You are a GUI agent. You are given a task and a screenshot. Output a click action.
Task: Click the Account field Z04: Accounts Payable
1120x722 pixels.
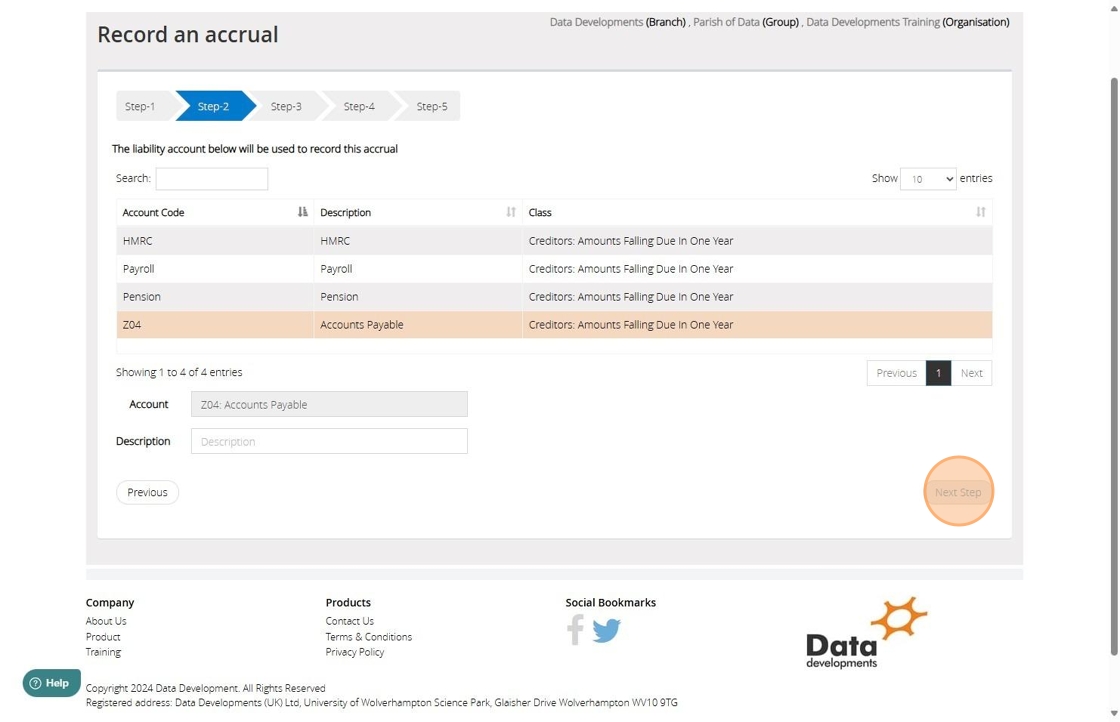(x=329, y=404)
